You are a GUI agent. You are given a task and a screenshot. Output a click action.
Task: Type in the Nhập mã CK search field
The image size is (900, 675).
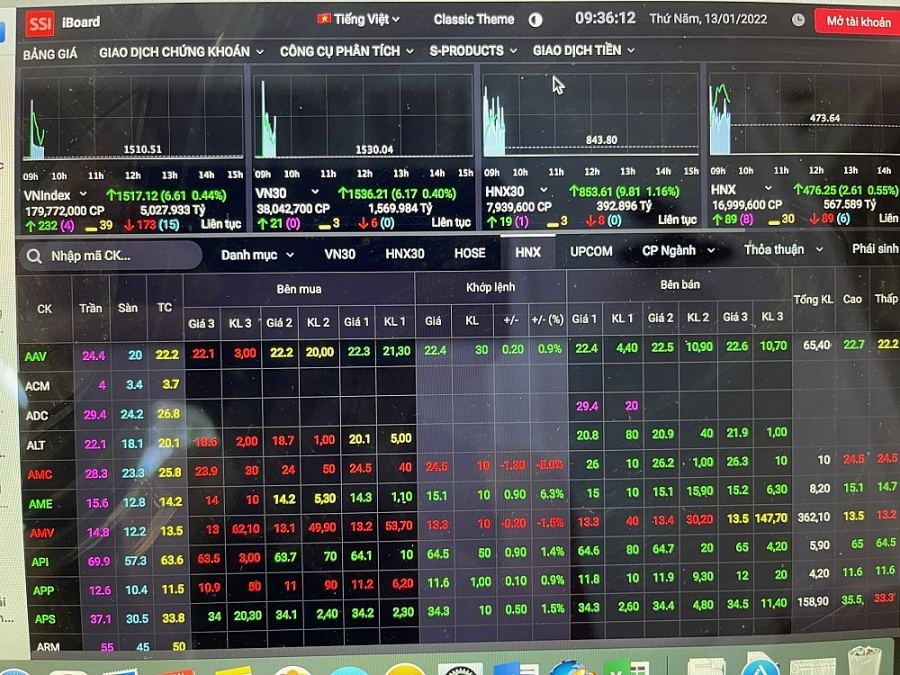pyautogui.click(x=120, y=256)
